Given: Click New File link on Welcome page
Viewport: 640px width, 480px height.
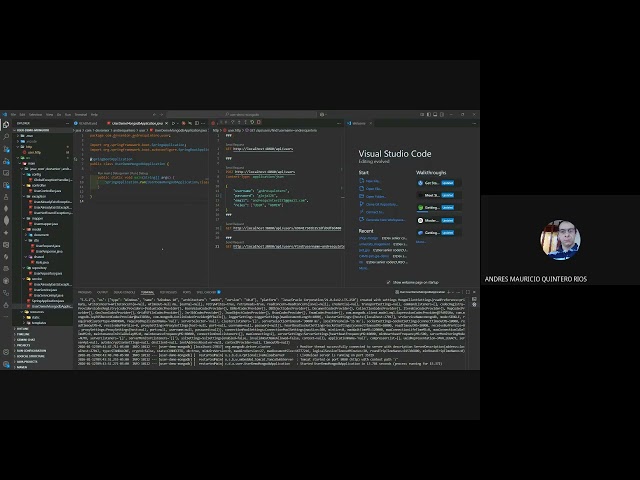Looking at the screenshot, I should coord(373,181).
